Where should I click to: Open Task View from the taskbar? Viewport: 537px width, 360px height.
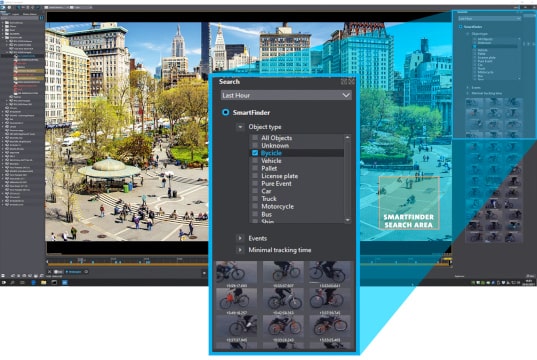22,283
